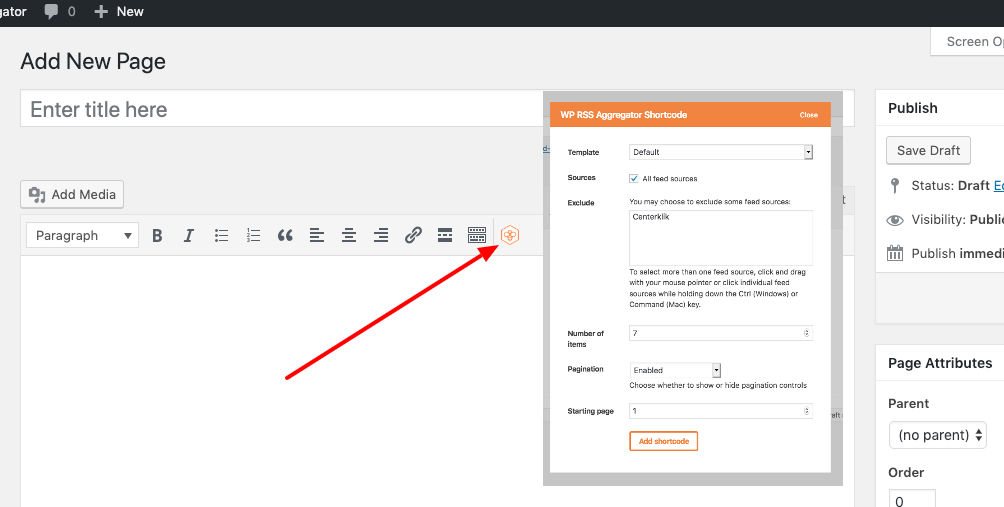1004x507 pixels.
Task: Click the Add Media button
Action: point(72,195)
